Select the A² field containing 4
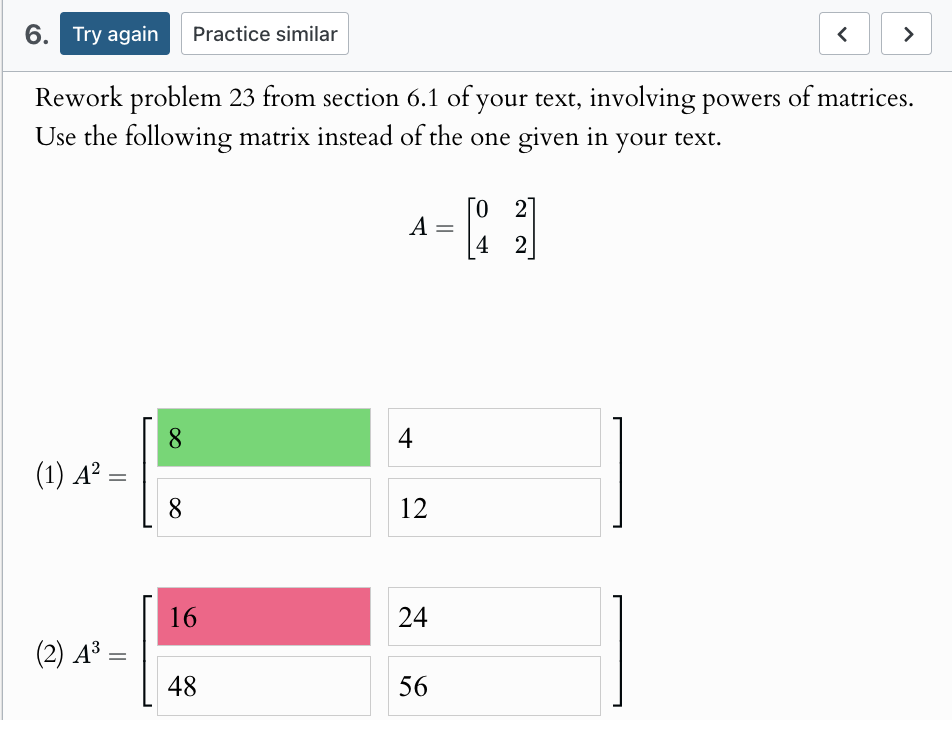 [493, 437]
